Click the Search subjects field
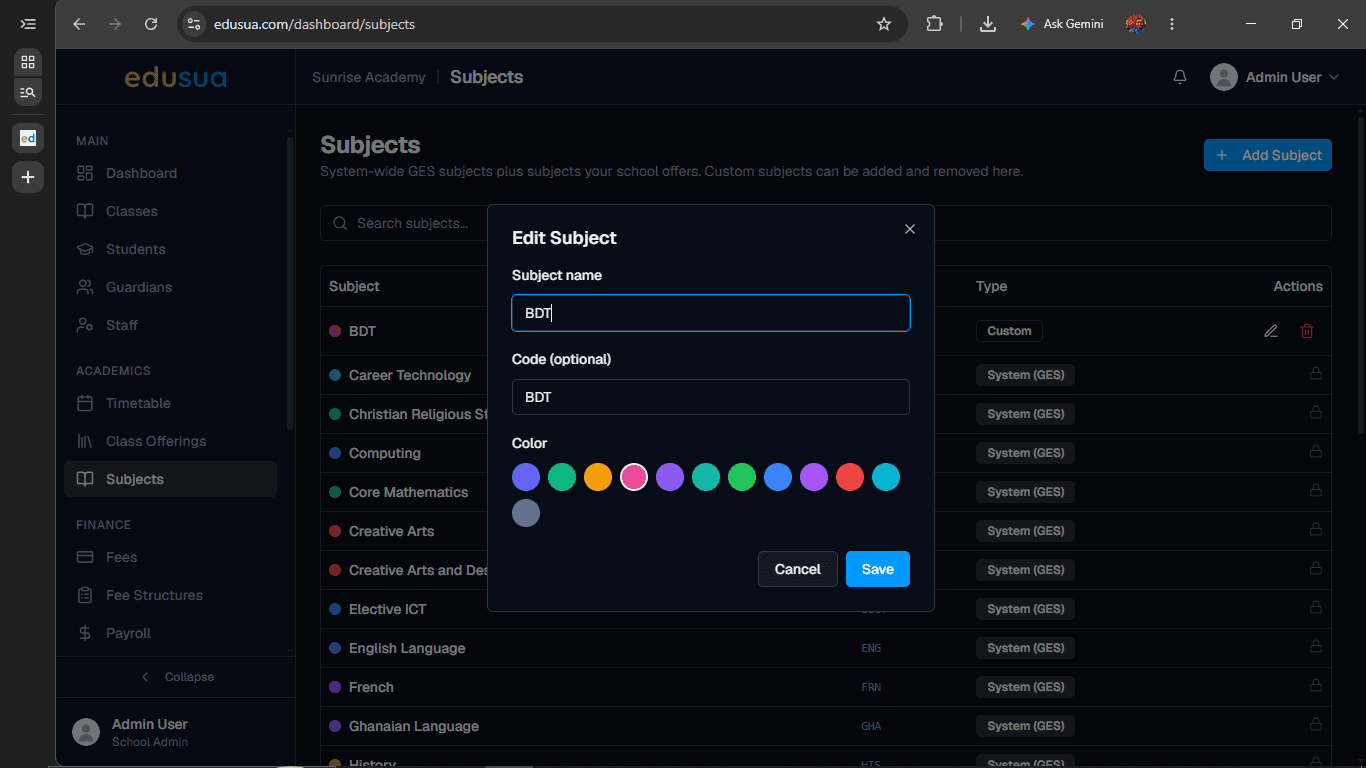The height and width of the screenshot is (768, 1366). click(826, 223)
